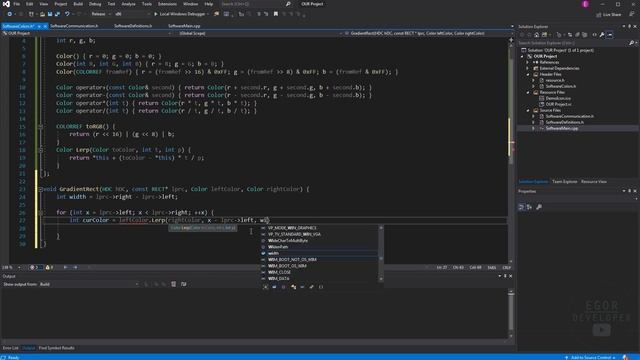Image resolution: width=640 pixels, height=360 pixels.
Task: Click the bookmark icon in the toolbar
Action: coord(276,14)
